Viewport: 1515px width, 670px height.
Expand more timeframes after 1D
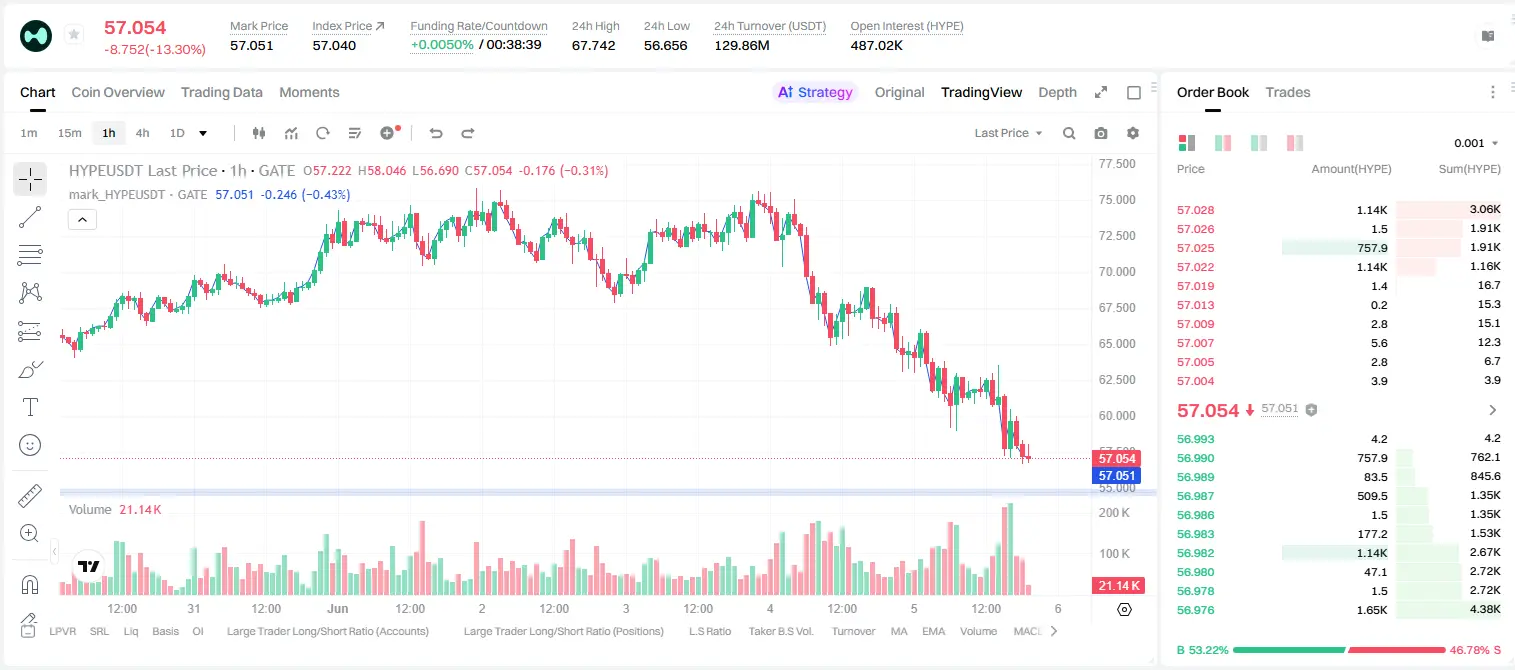[x=203, y=133]
